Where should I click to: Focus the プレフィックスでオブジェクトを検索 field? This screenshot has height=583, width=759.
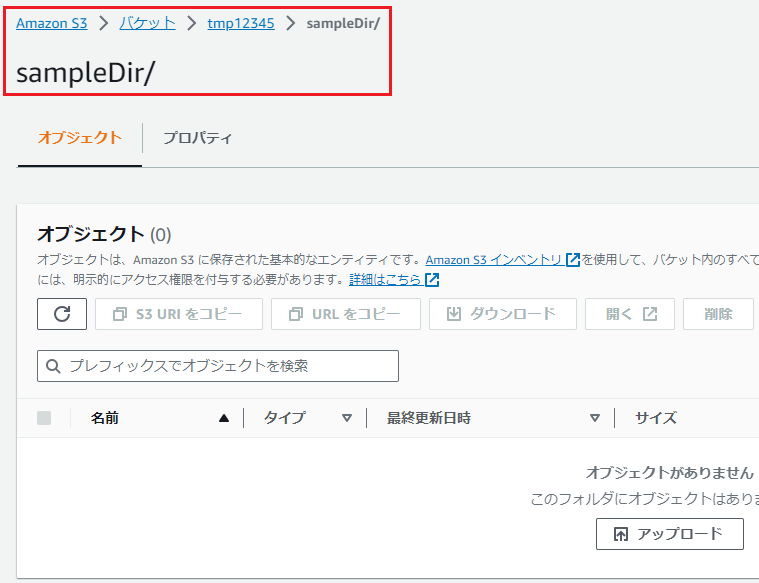point(218,366)
